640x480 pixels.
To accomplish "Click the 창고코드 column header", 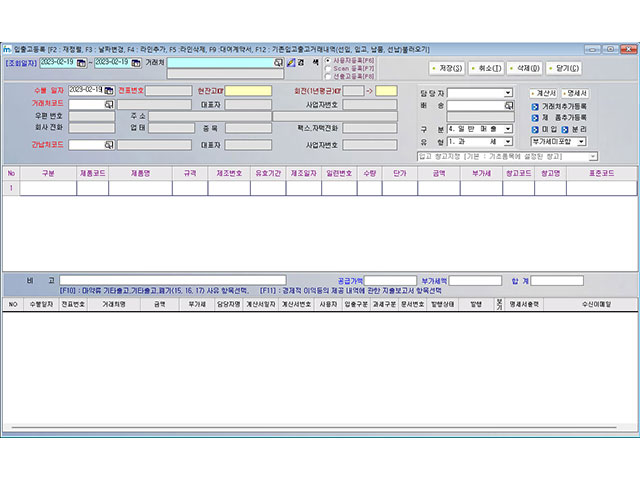I will (518, 173).
